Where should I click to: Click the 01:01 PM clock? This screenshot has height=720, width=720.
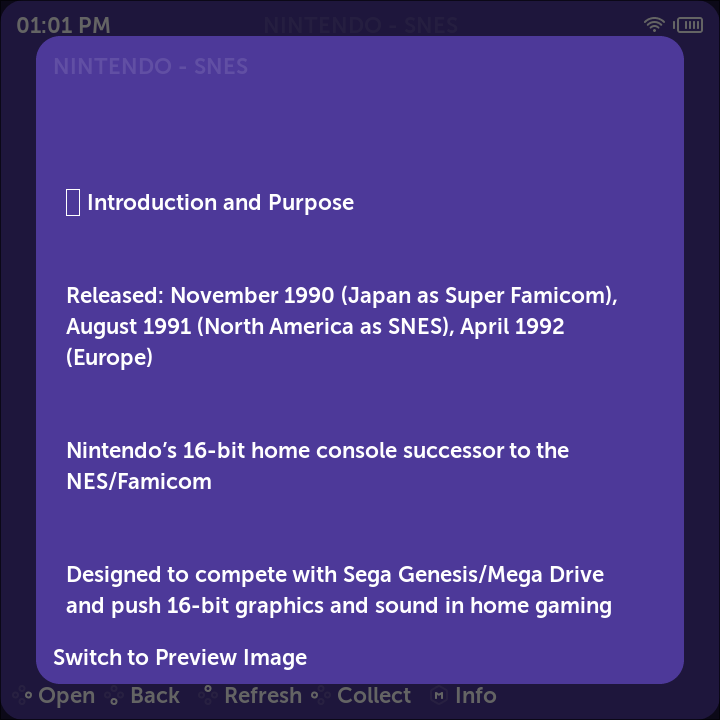click(63, 25)
